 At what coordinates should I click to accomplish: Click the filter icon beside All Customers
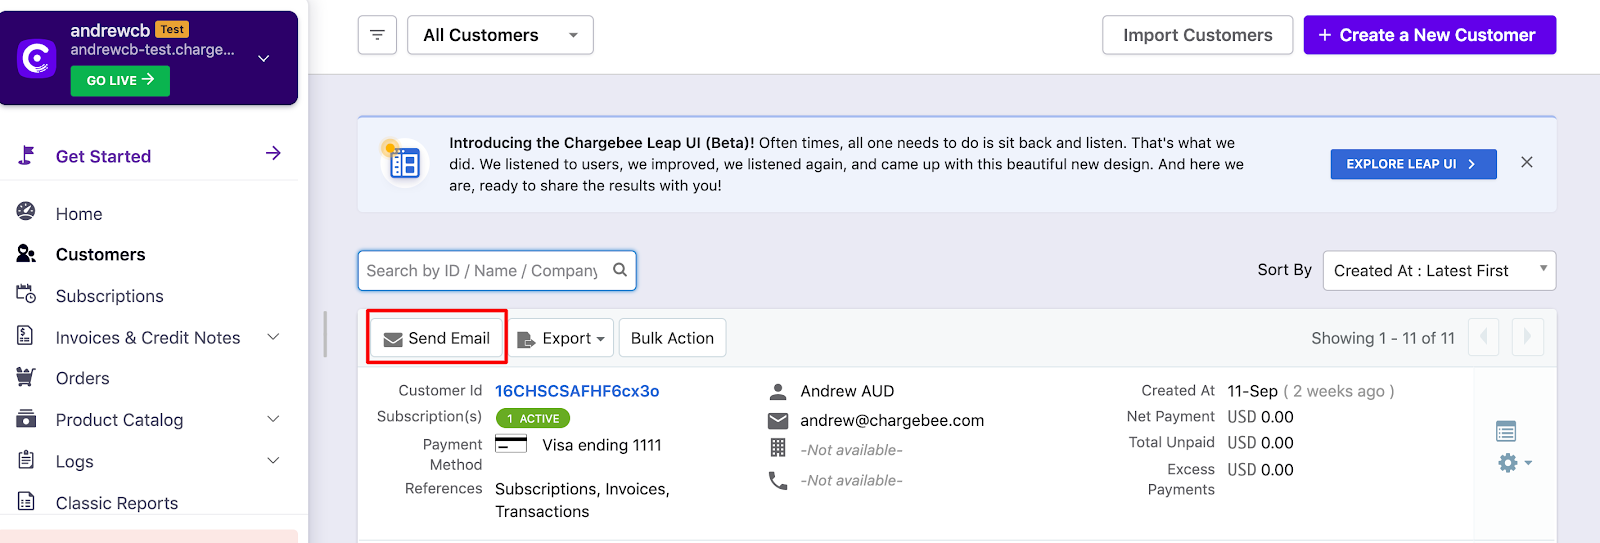(x=377, y=35)
